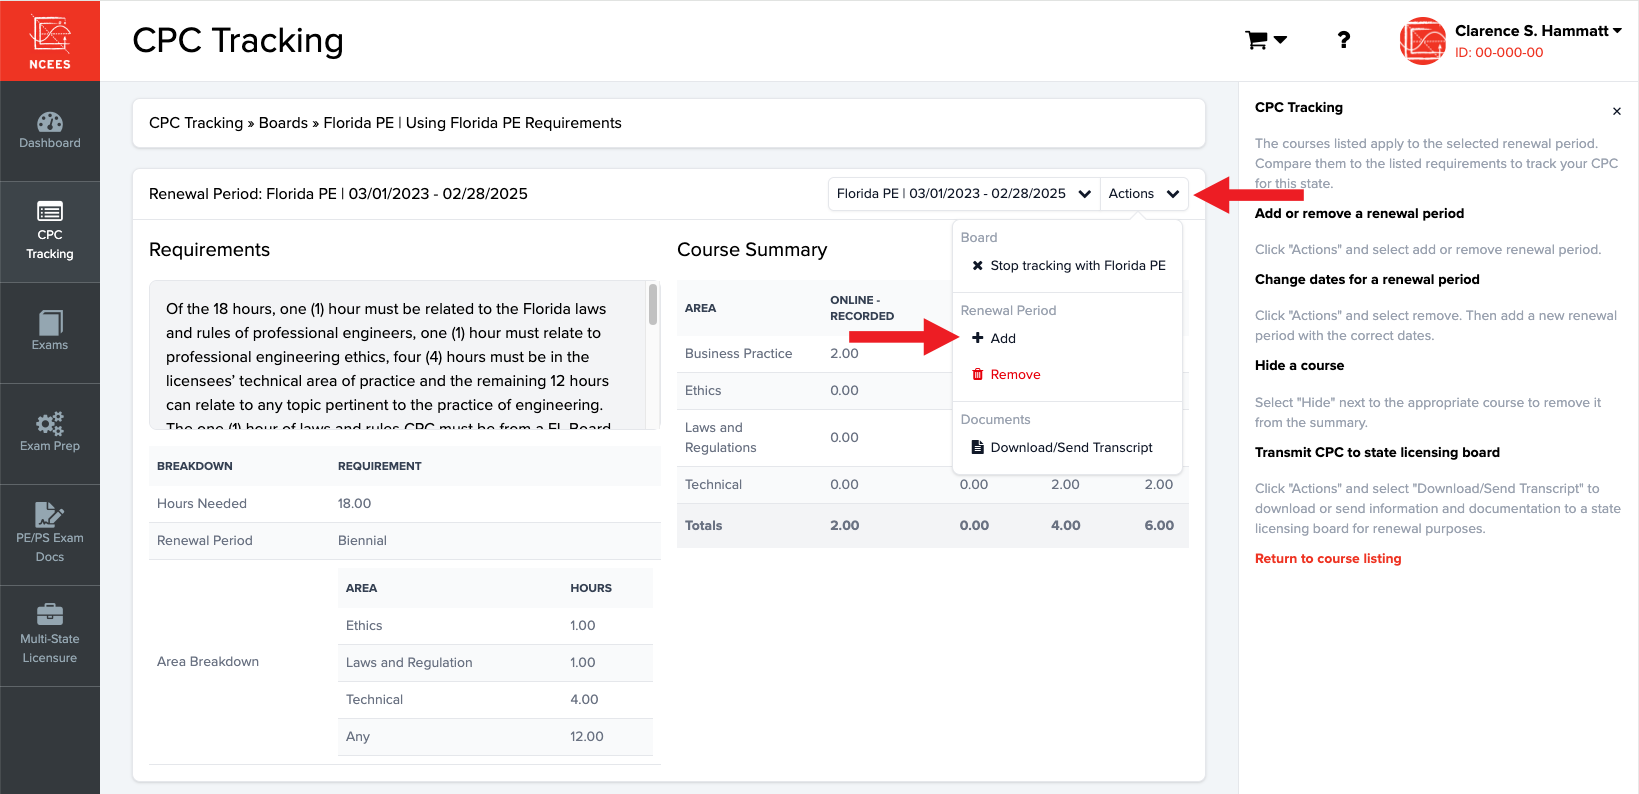Select Stop tracking with Florida PE

[1068, 265]
